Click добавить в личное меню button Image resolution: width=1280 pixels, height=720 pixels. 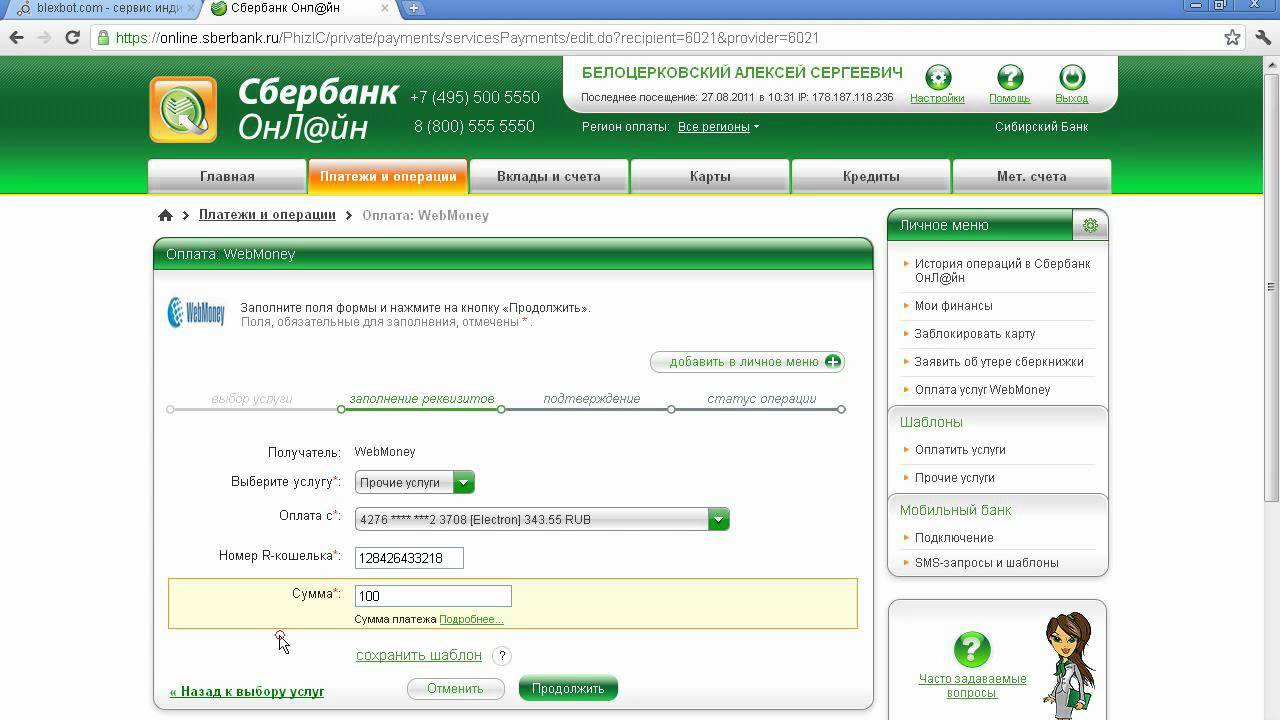pyautogui.click(x=747, y=362)
